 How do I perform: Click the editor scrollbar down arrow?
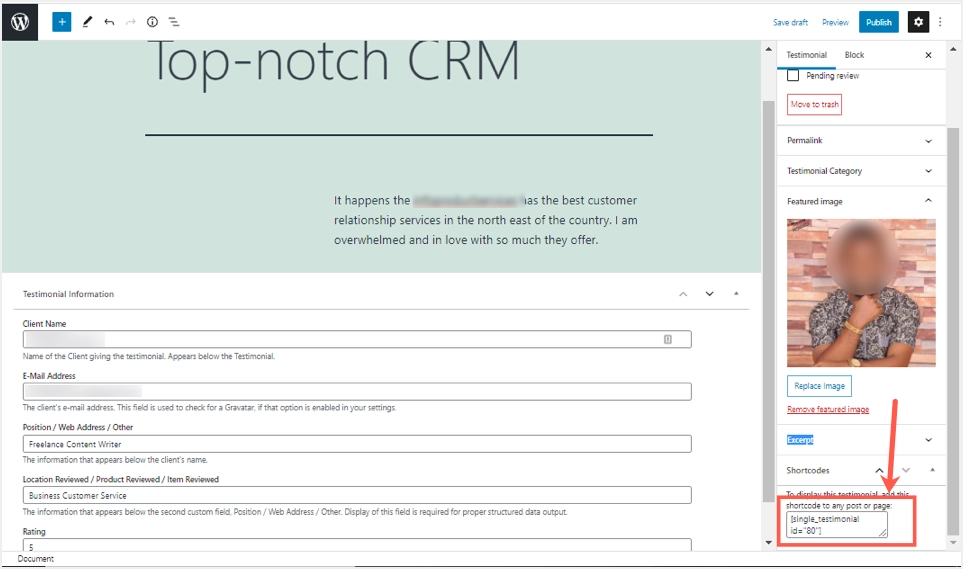(x=768, y=543)
